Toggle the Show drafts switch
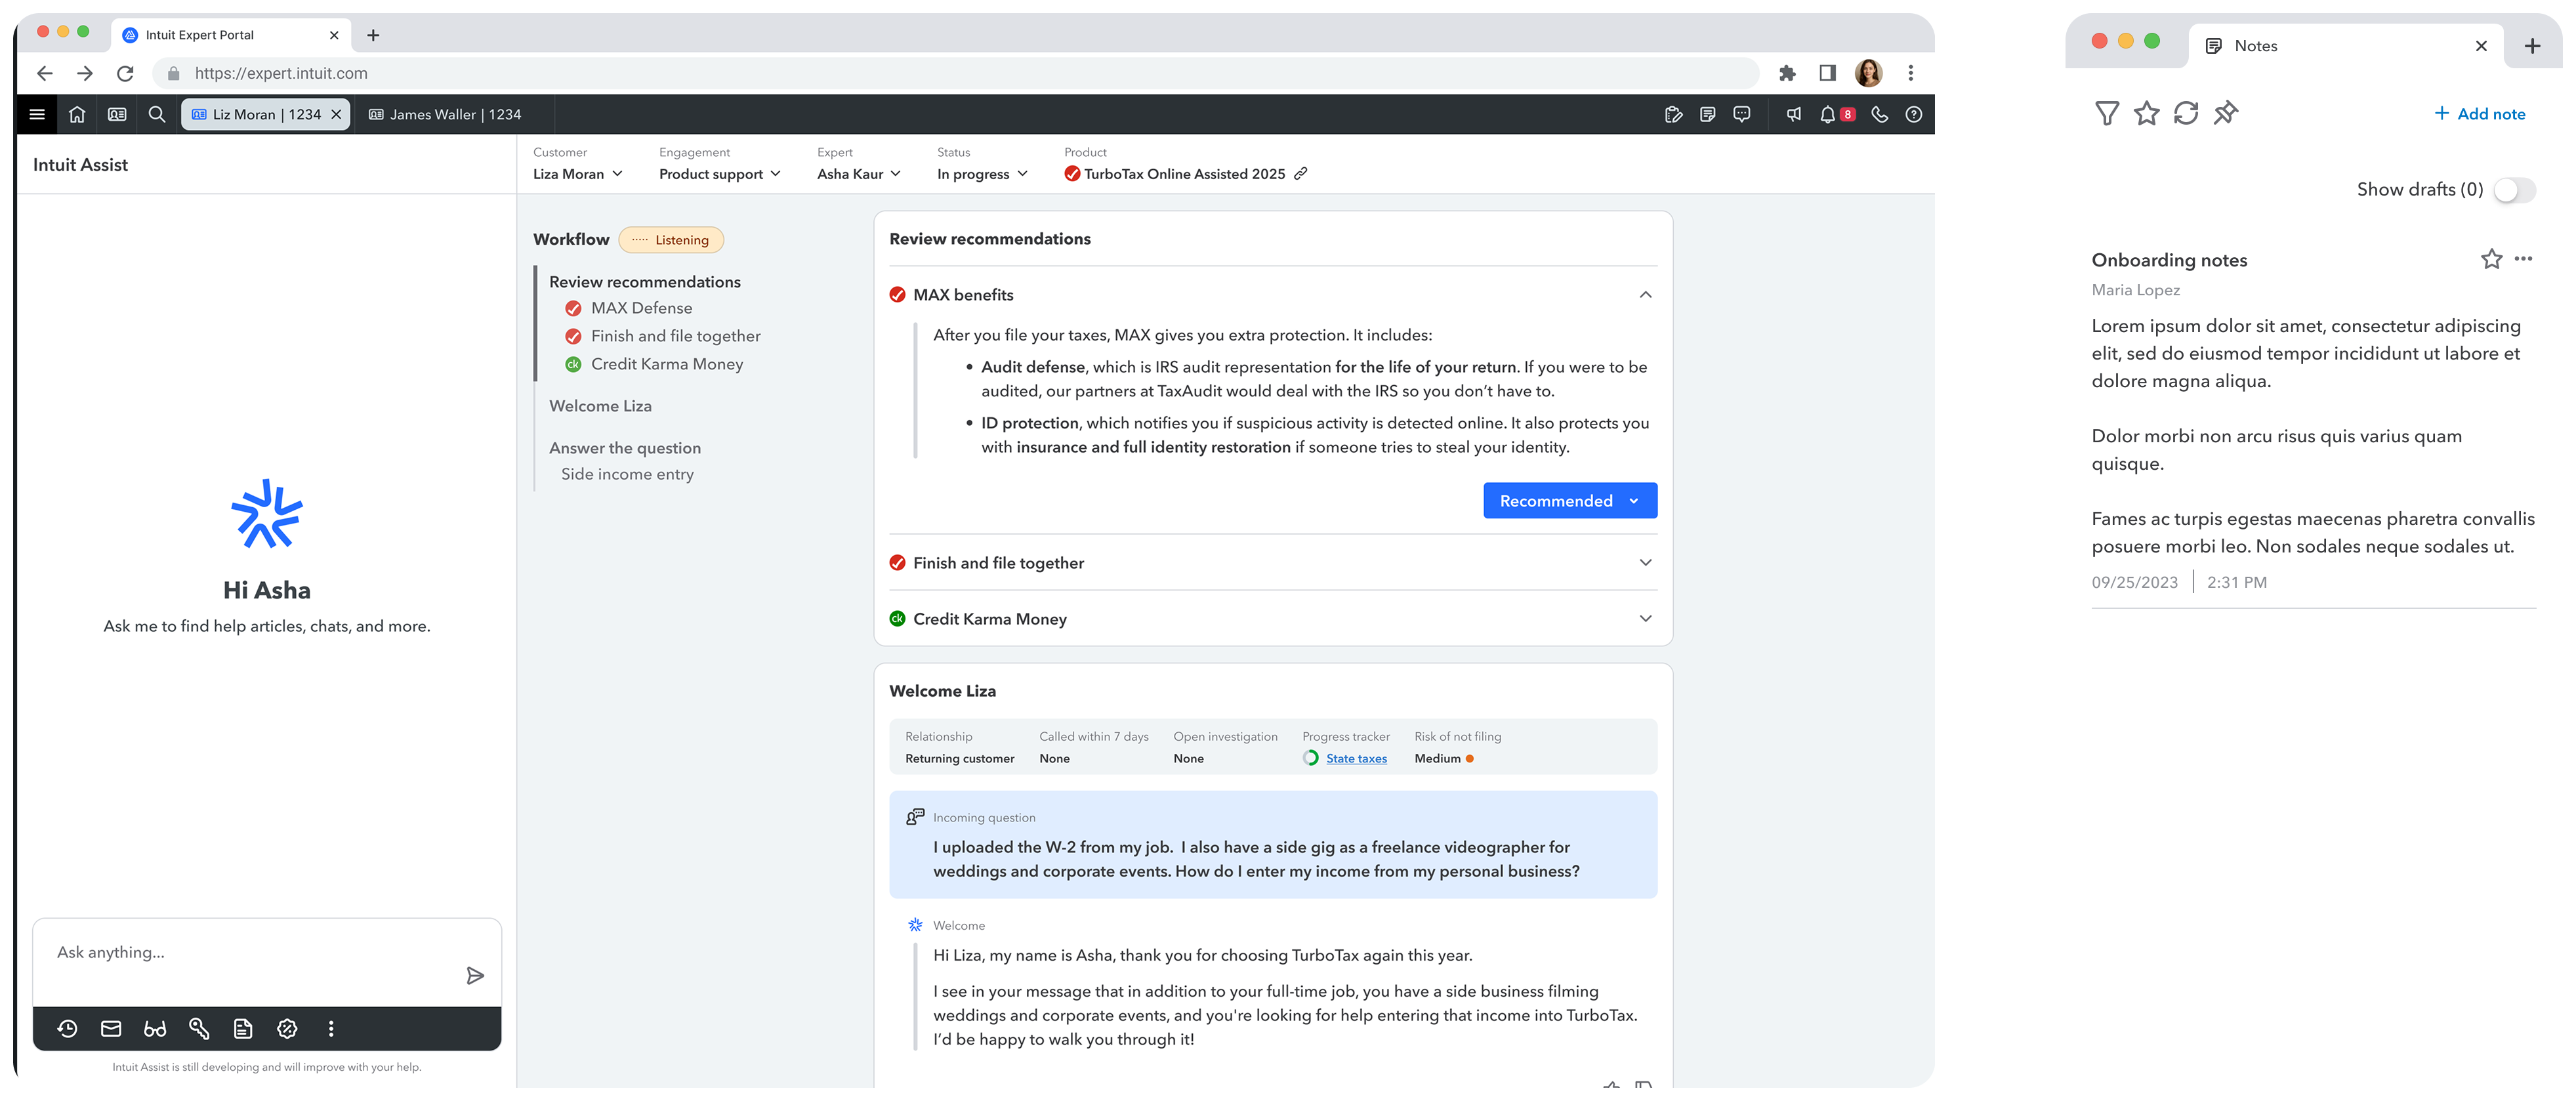 [x=2514, y=190]
